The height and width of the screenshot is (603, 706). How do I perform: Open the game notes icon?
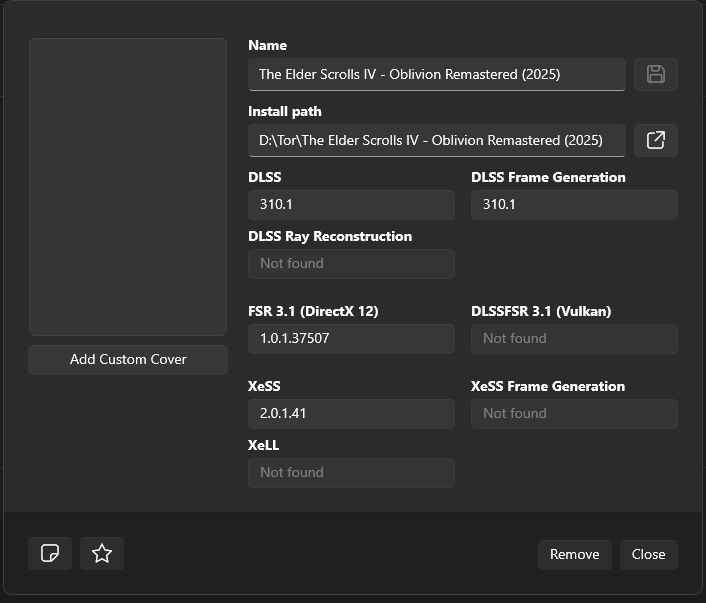(50, 553)
